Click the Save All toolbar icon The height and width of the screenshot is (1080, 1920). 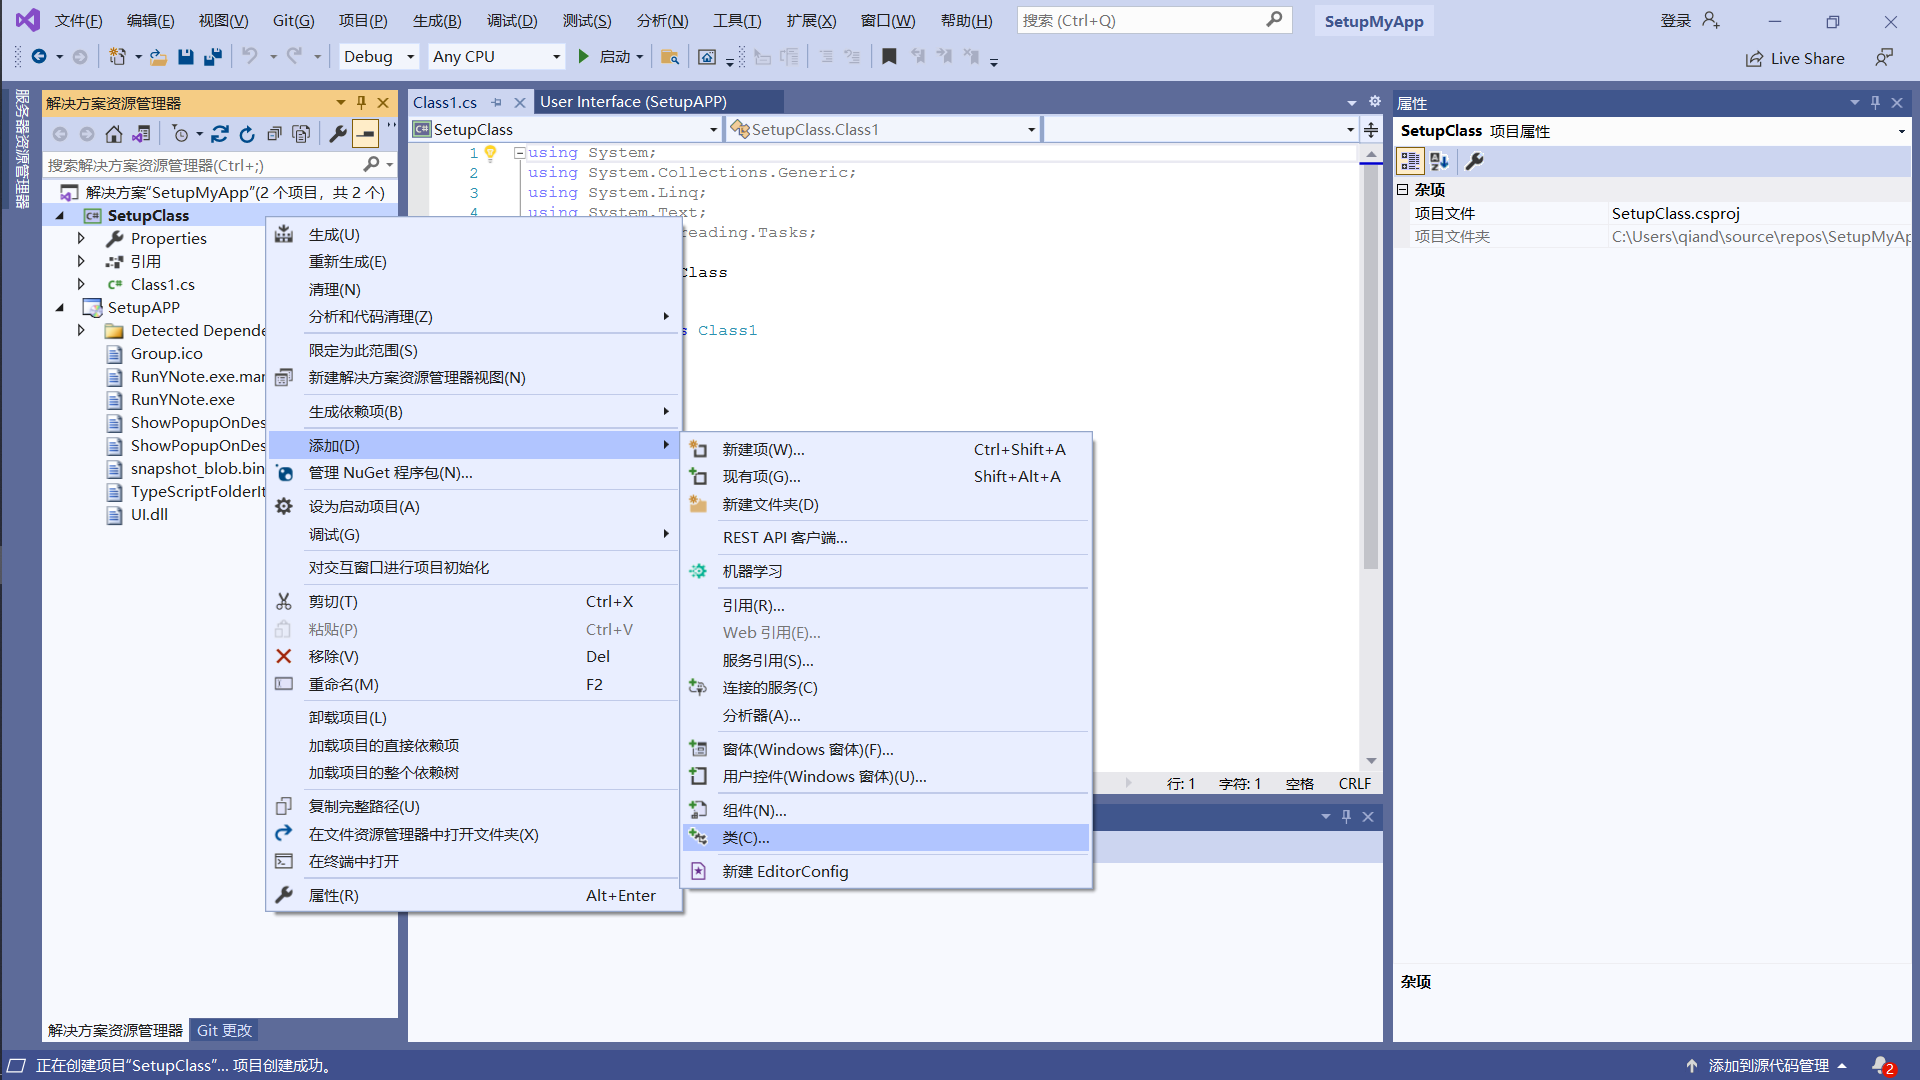pos(212,57)
